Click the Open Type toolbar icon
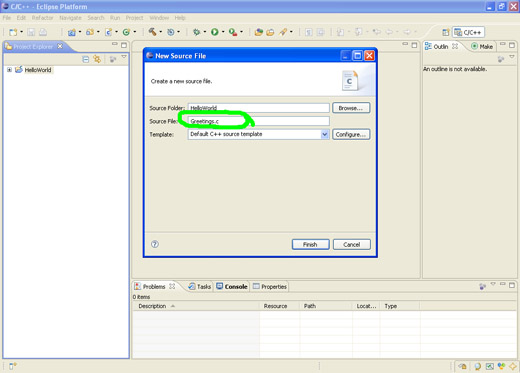The image size is (520, 373). [x=258, y=32]
